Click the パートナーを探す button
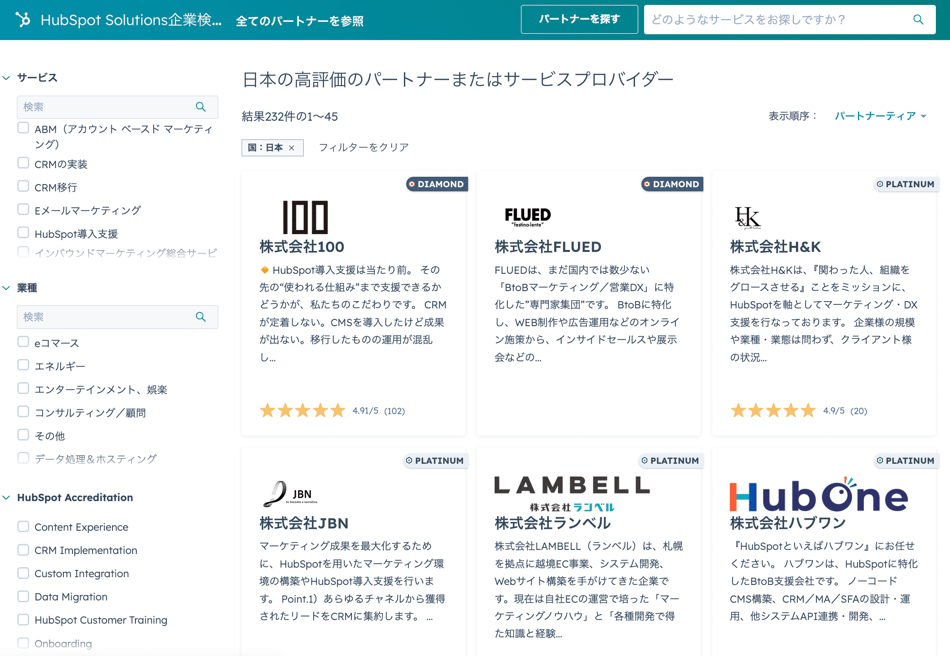This screenshot has width=950, height=656. [579, 19]
